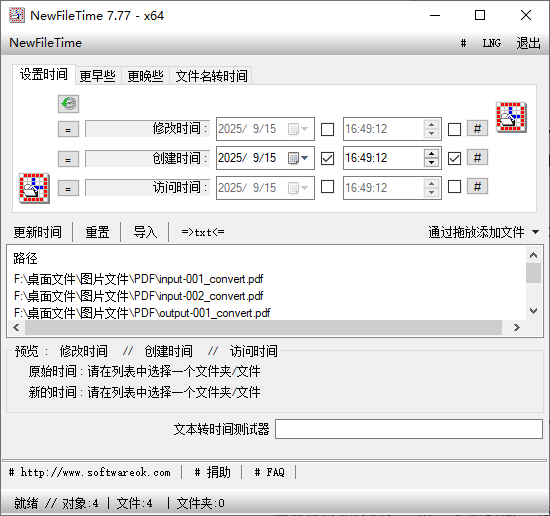
Task: Click the NewFileTime app icon in title bar
Action: (16, 15)
